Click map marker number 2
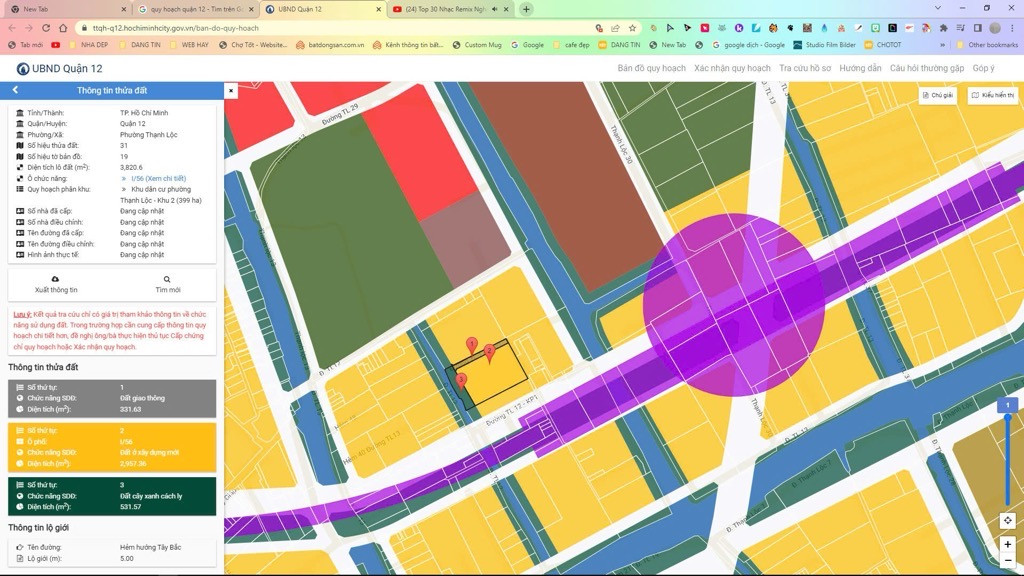 [489, 353]
